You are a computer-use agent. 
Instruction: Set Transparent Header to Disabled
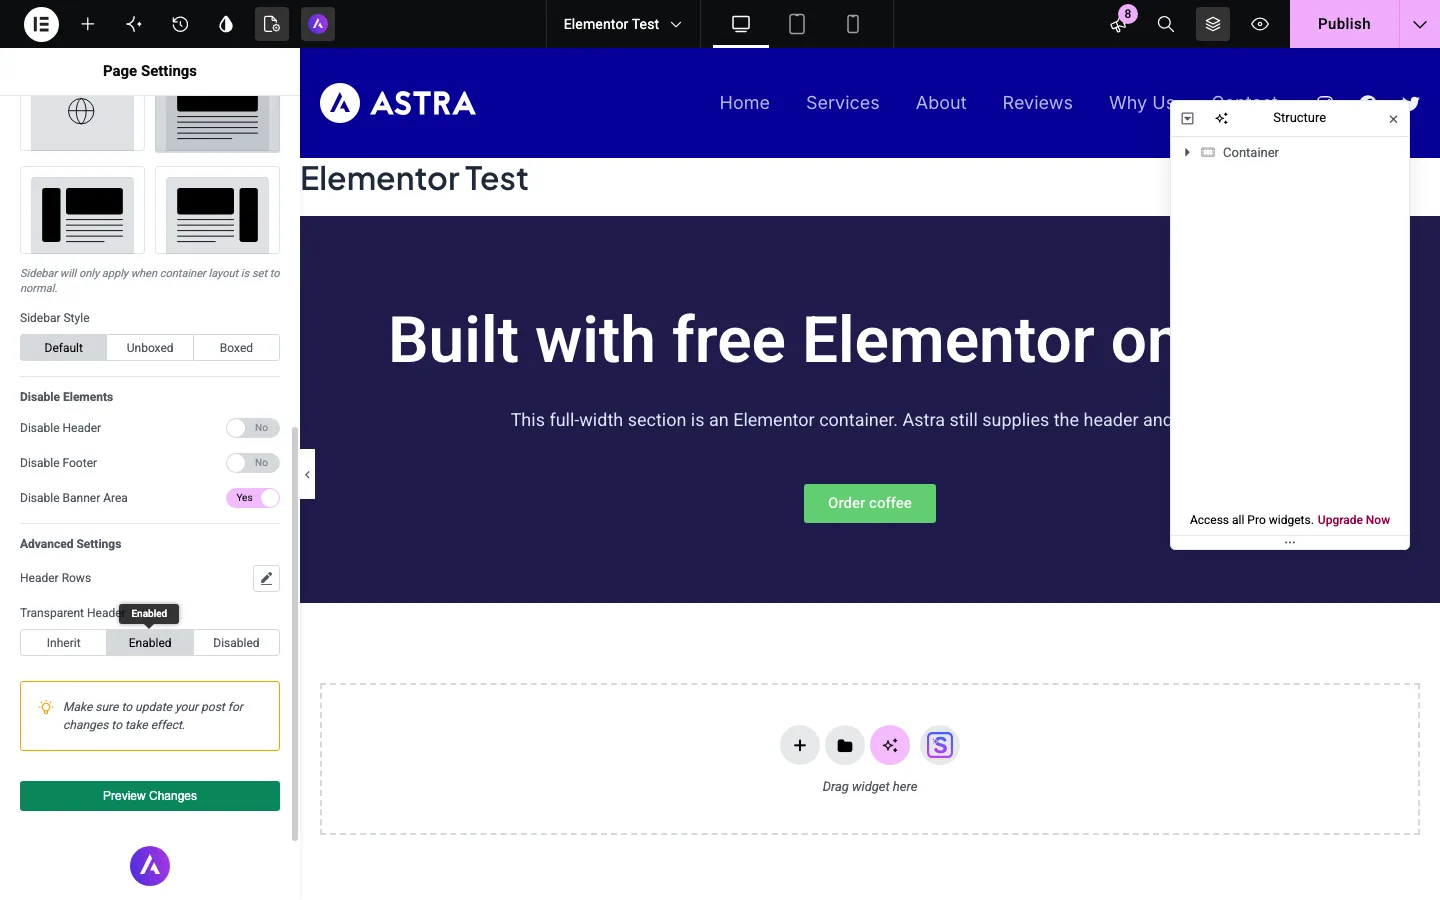coord(236,643)
